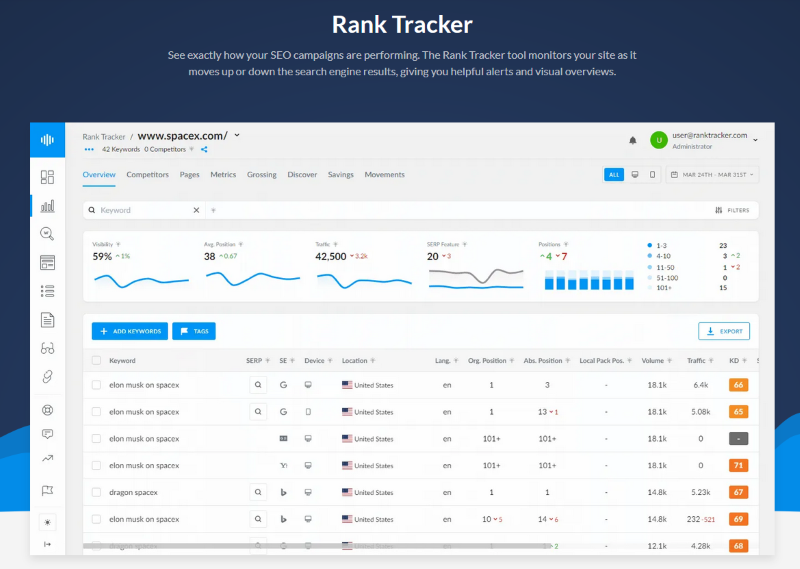Click the Rank Tracker waveform logo
Screen dimensions: 800x569
pyautogui.click(x=47, y=140)
